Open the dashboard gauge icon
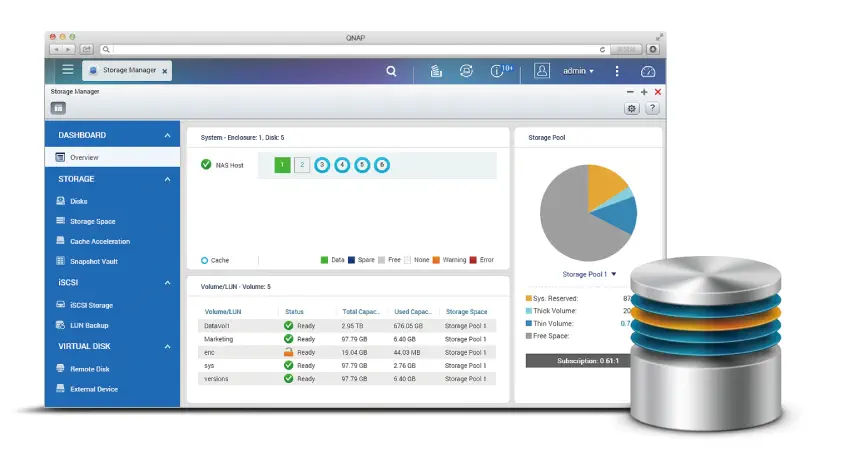Image resolution: width=844 pixels, height=450 pixels. [648, 71]
